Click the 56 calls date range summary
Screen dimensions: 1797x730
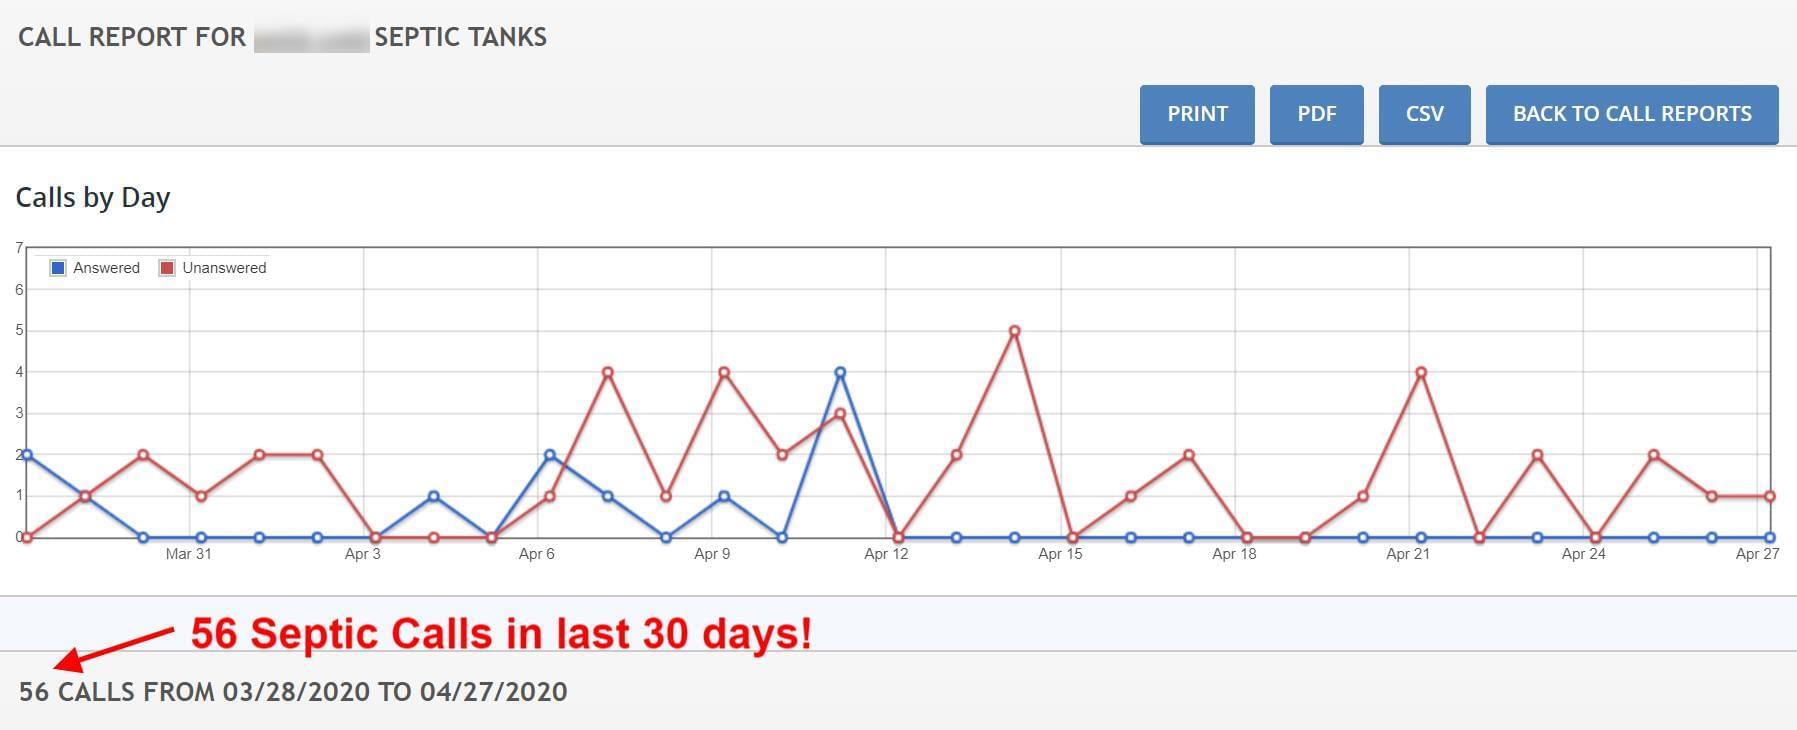(293, 692)
